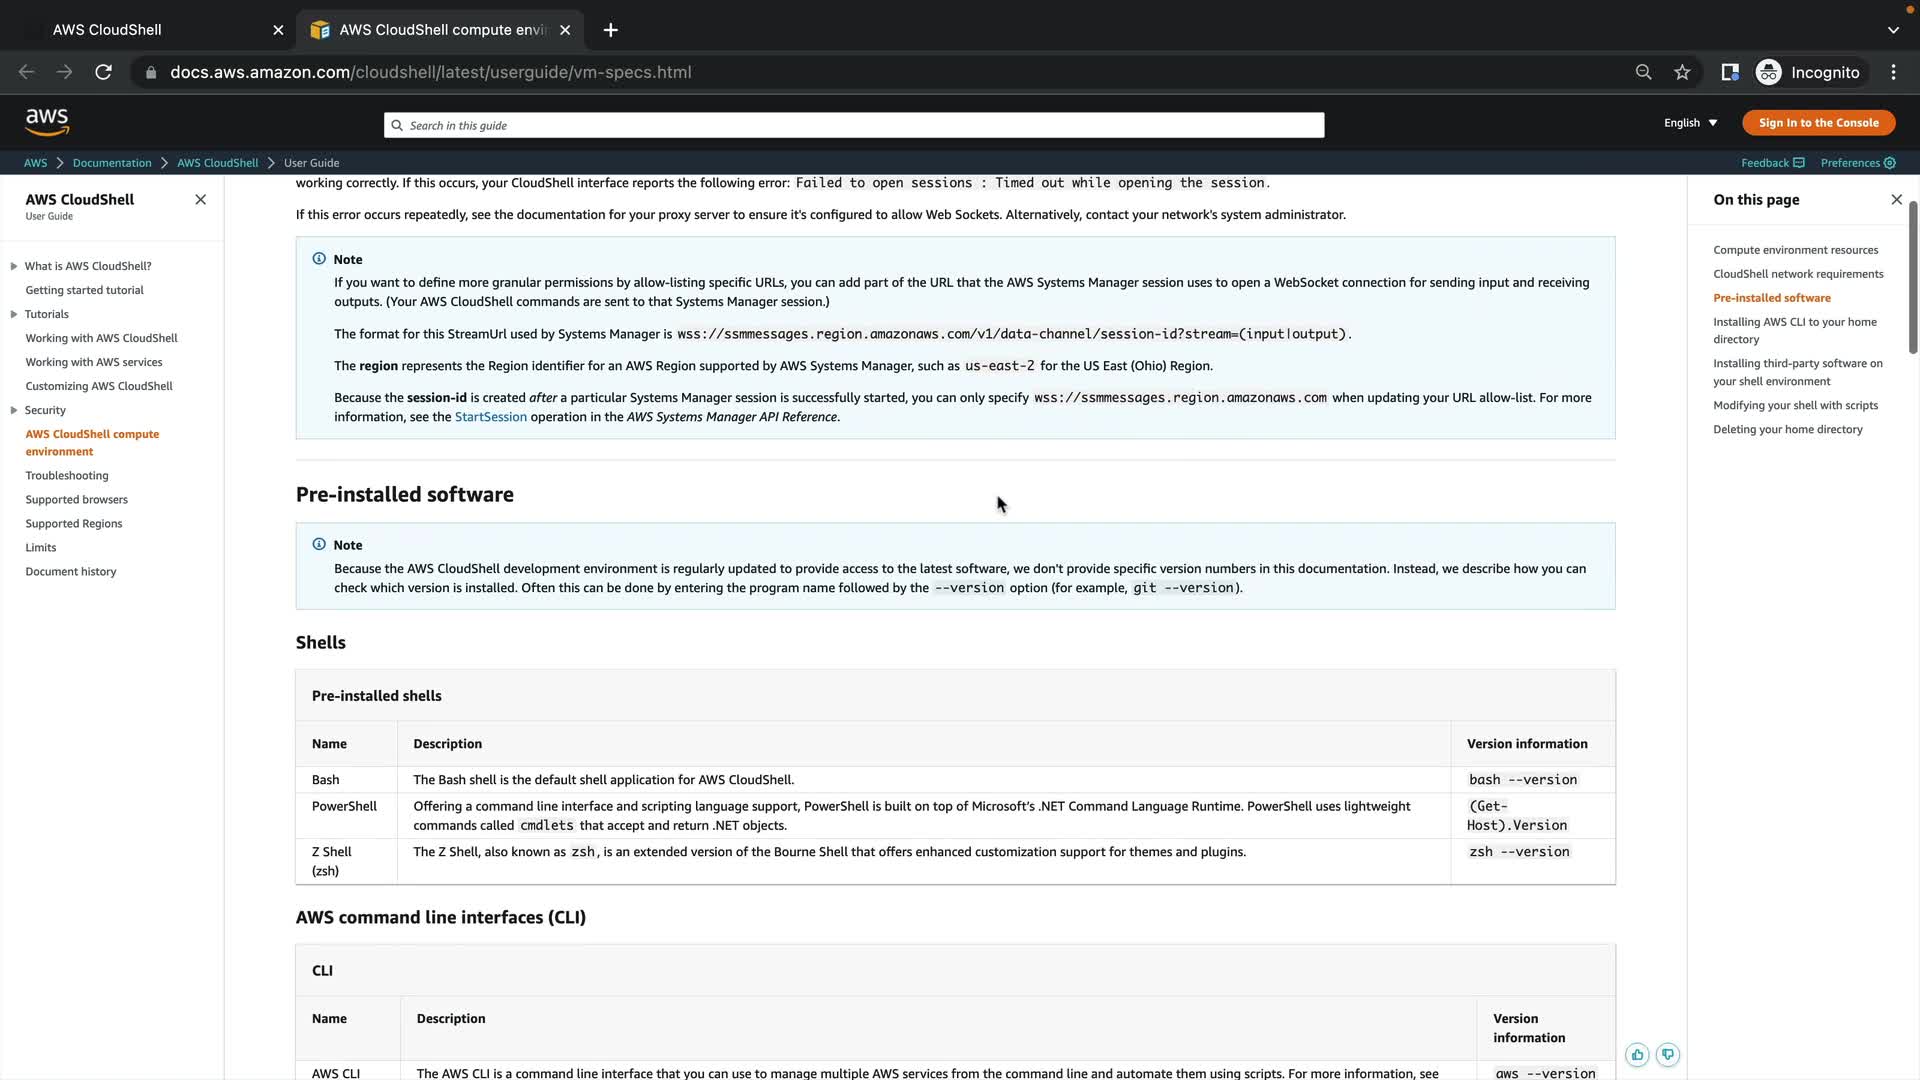Click the AWS logo icon
The width and height of the screenshot is (1920, 1080).
coord(47,122)
